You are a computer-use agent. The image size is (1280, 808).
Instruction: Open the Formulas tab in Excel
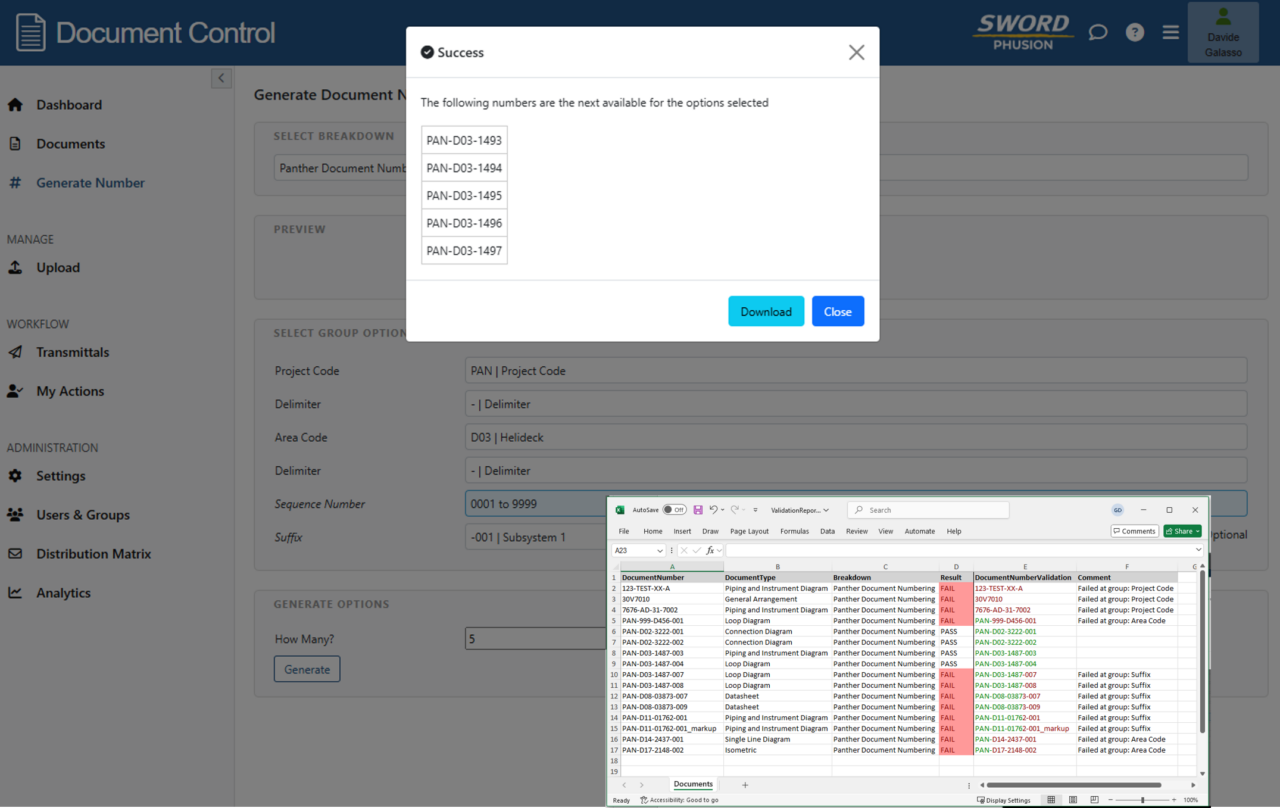(794, 531)
